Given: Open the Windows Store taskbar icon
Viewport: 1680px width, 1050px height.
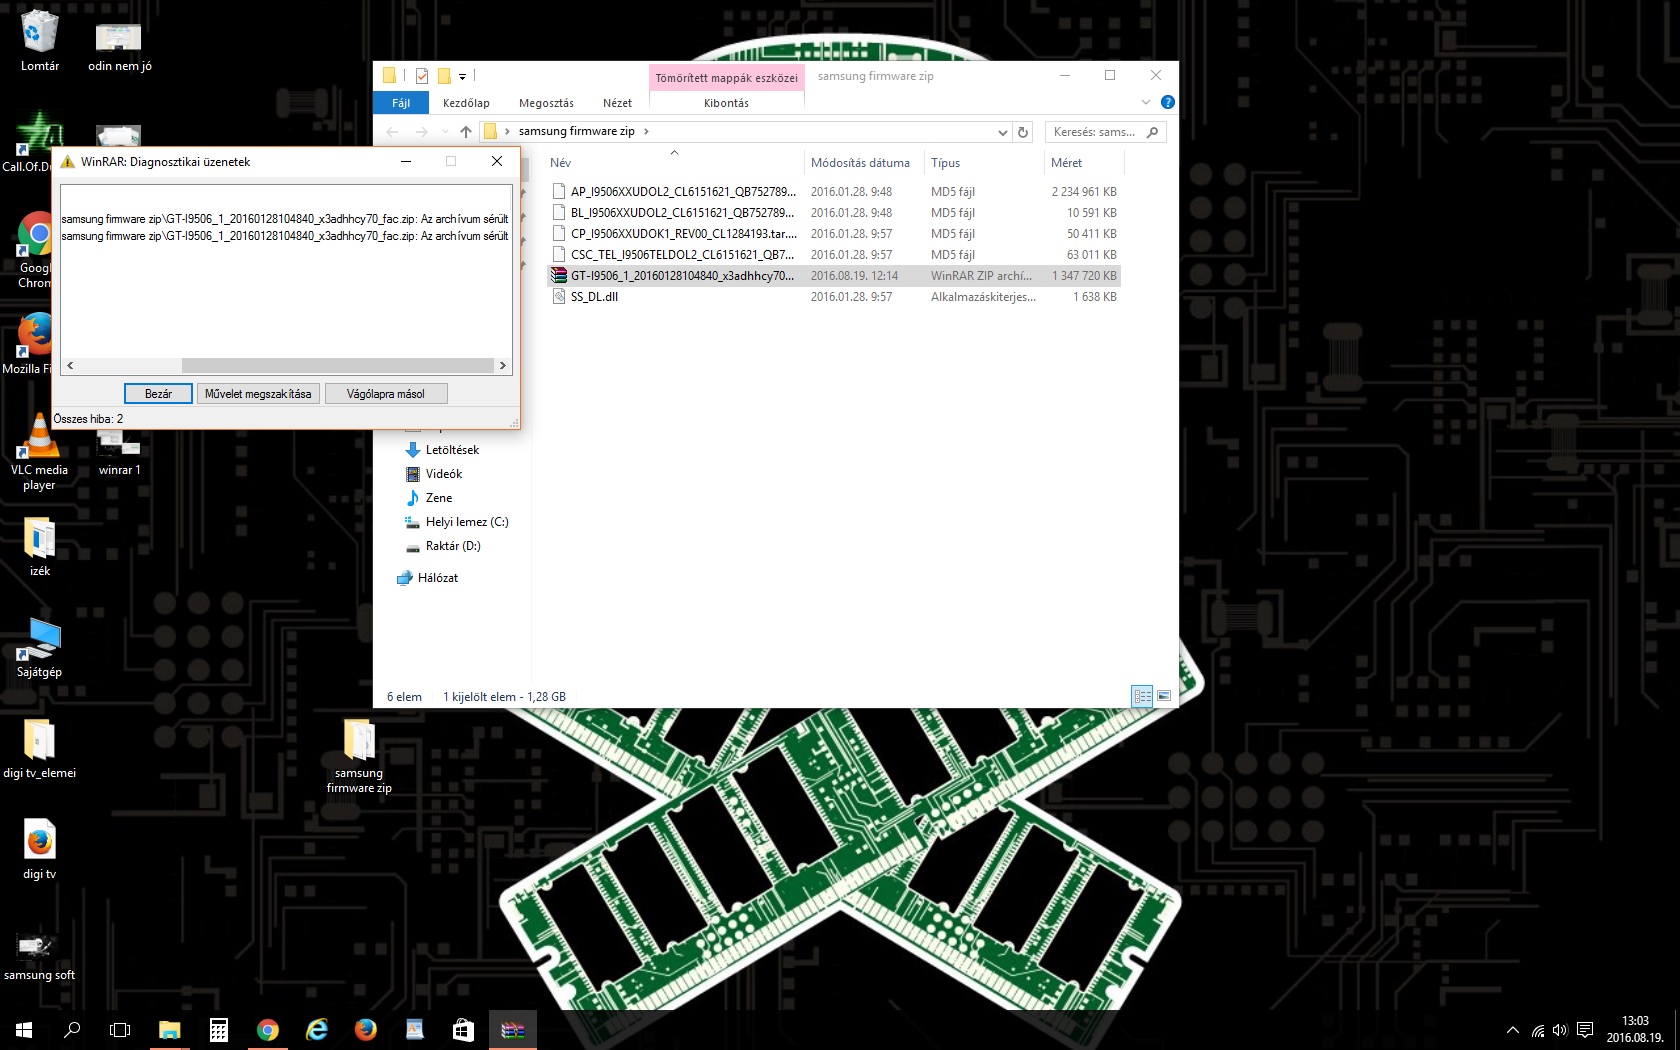Looking at the screenshot, I should coord(463,1030).
